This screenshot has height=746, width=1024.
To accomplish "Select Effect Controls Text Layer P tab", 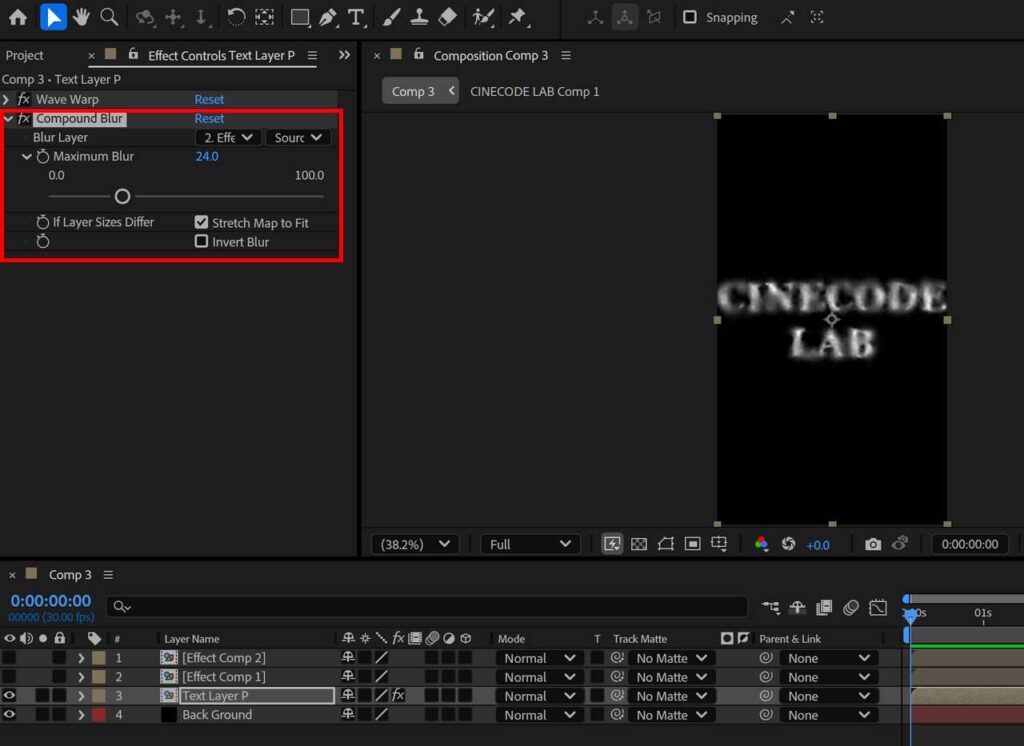I will (x=221, y=56).
